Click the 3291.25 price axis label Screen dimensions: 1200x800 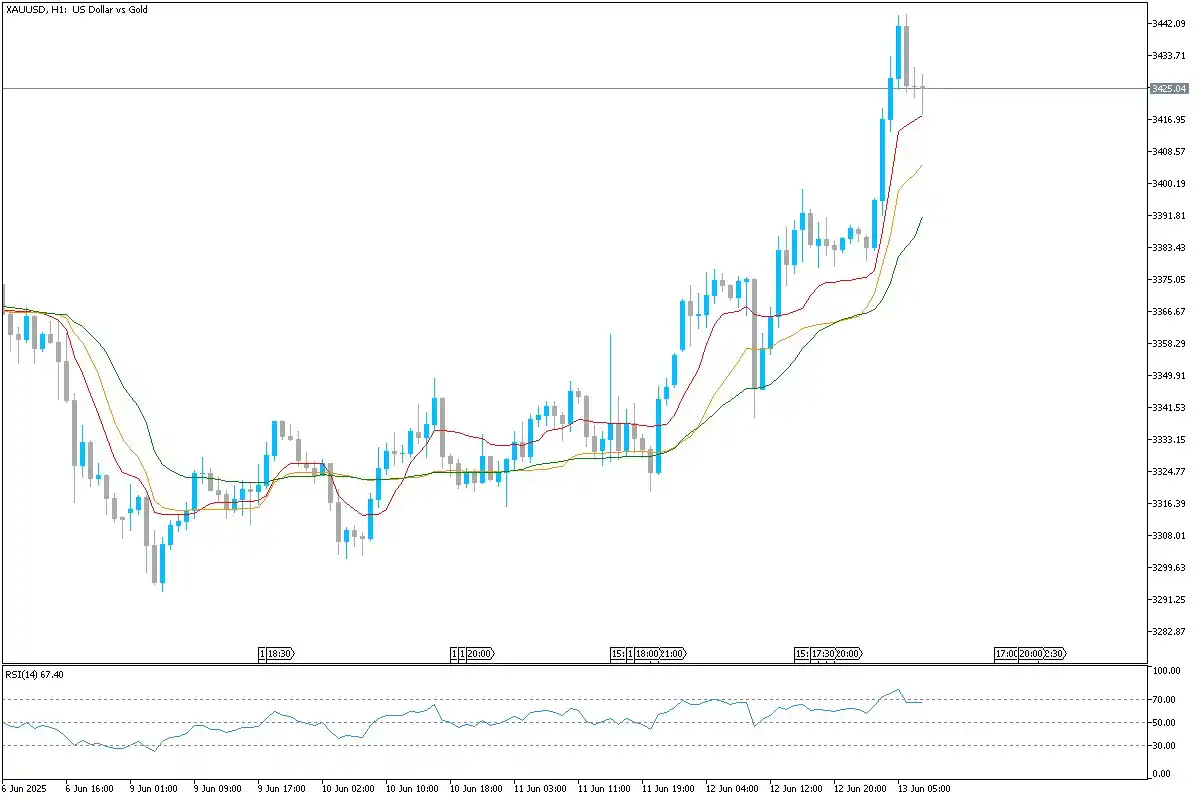coord(1167,599)
